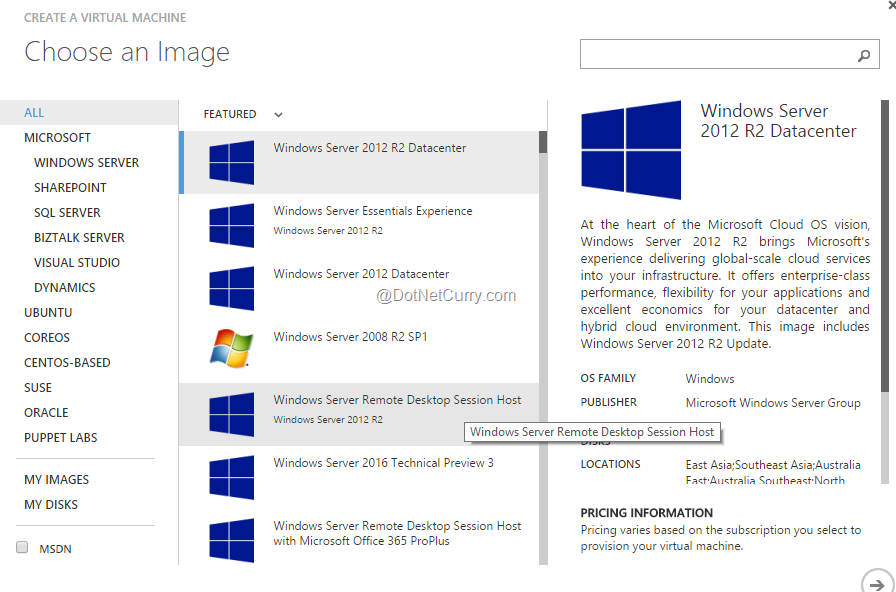The height and width of the screenshot is (592, 896).
Task: Click the Windows Server 2012 R2 Datacenter logo icon
Action: pyautogui.click(x=231, y=162)
